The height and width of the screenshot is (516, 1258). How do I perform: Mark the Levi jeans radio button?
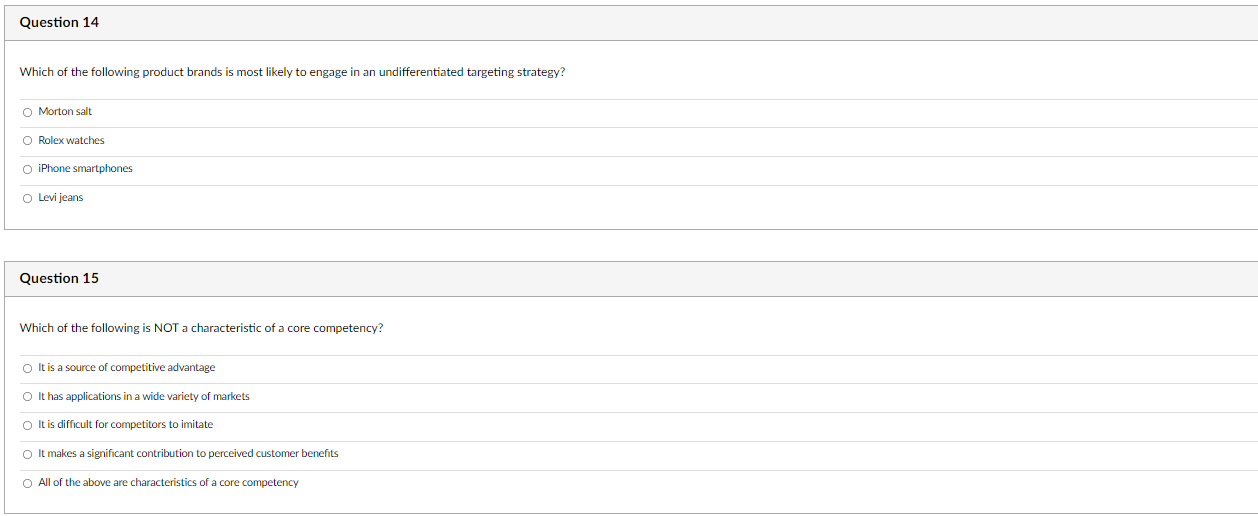pyautogui.click(x=28, y=198)
